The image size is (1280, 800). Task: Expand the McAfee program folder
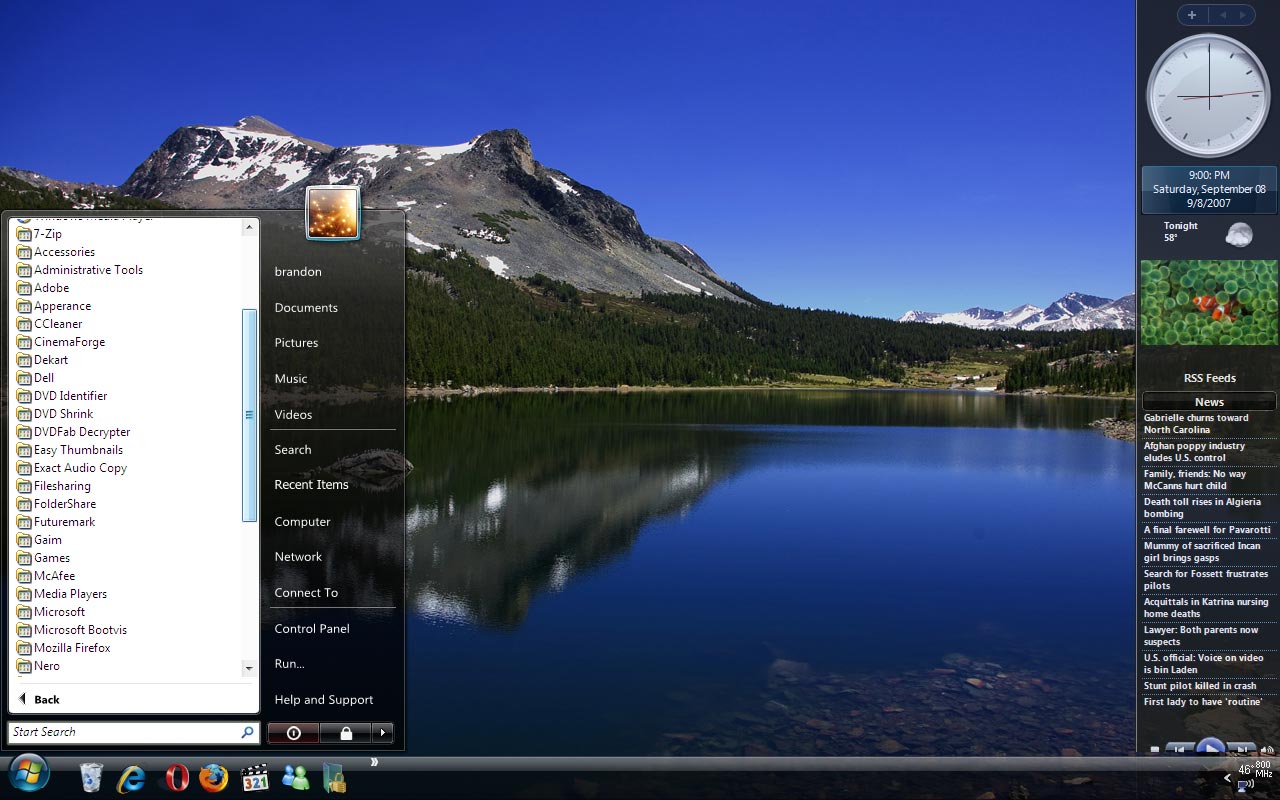pos(46,576)
